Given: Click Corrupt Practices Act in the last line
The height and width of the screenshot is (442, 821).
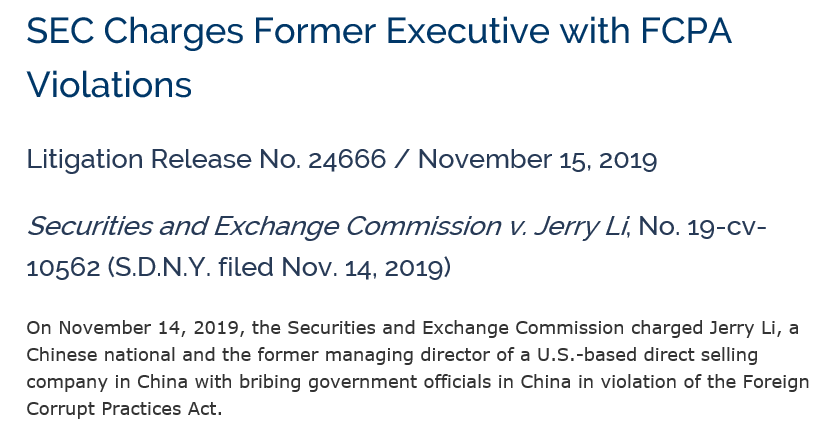Looking at the screenshot, I should point(124,409).
